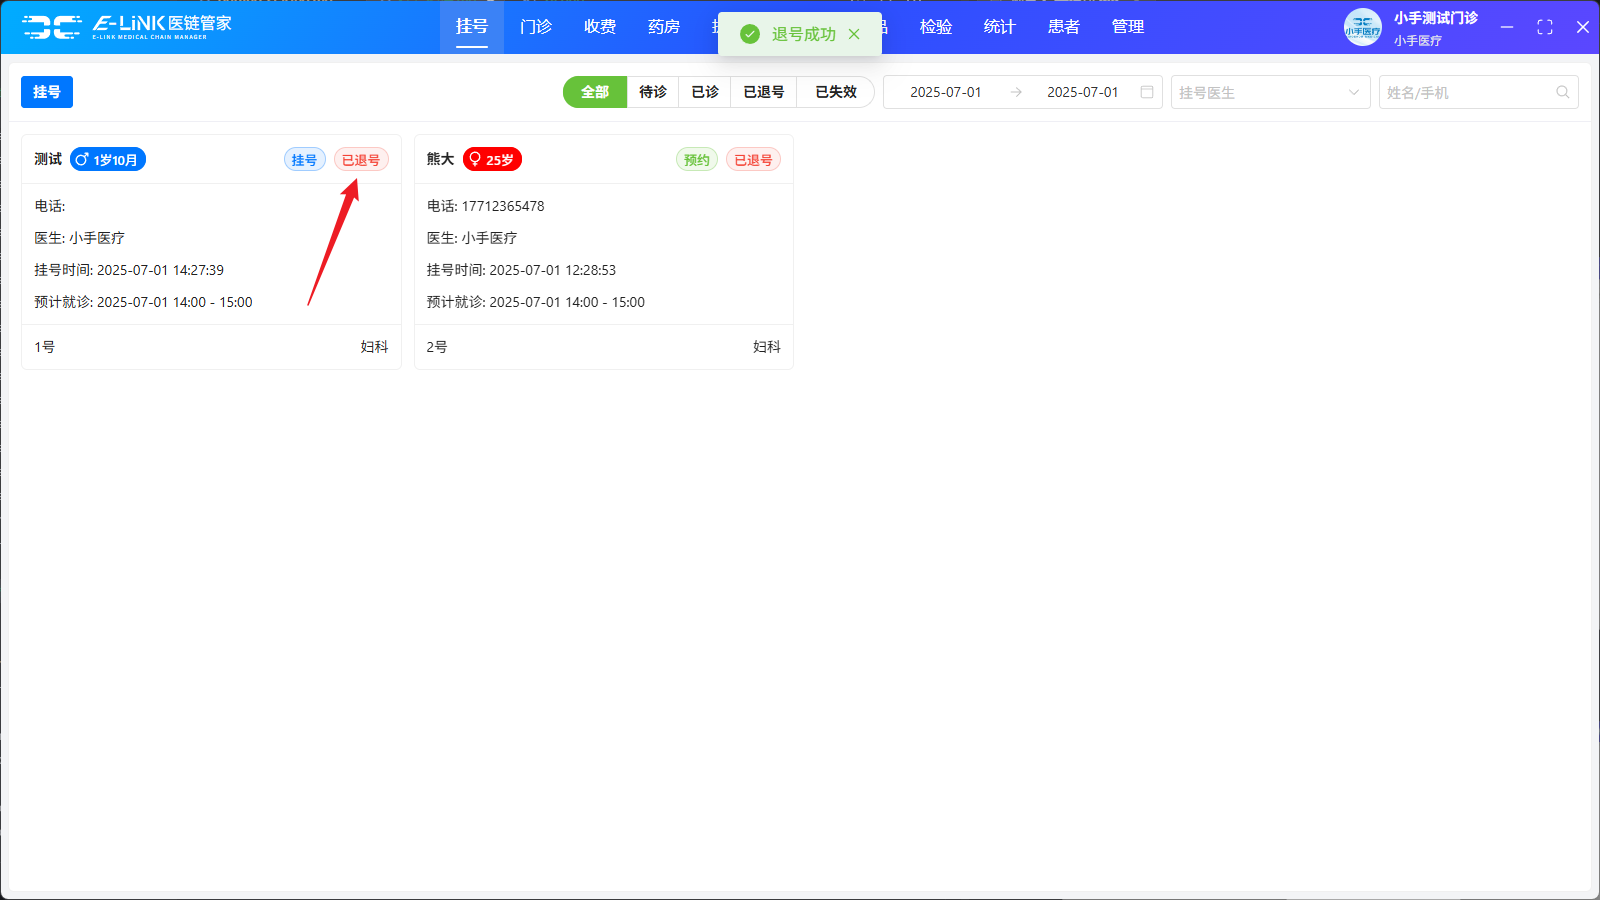This screenshot has height=900, width=1600.
Task: Click the search magnifier icon
Action: [1562, 92]
